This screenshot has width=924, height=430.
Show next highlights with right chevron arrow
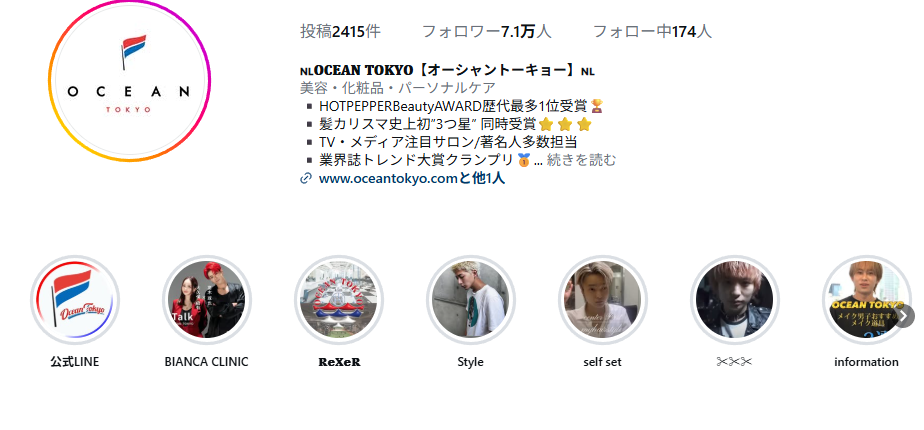pos(903,316)
